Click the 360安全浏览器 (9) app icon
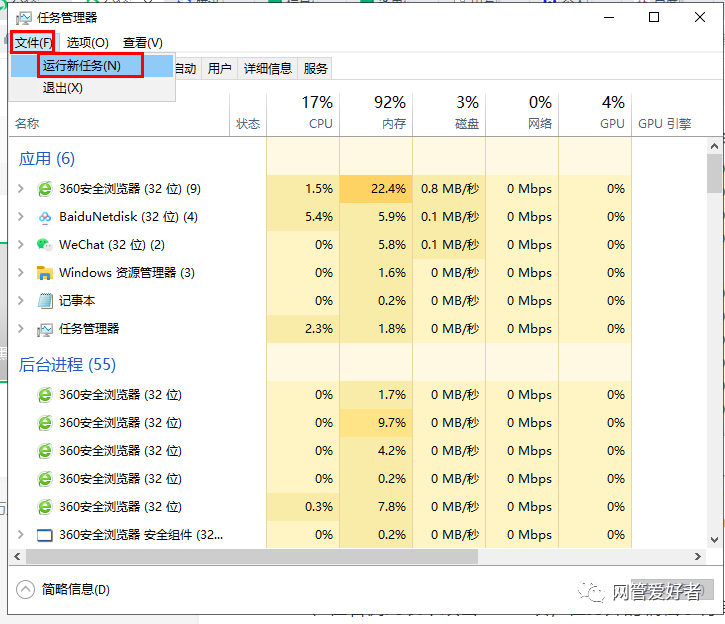The width and height of the screenshot is (725, 624). 45,189
